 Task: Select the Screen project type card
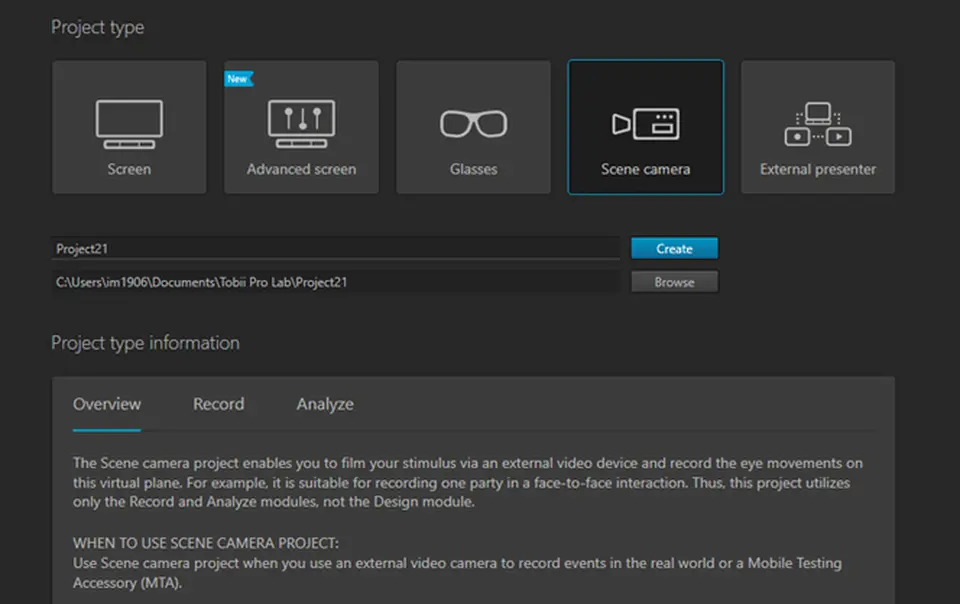click(129, 127)
